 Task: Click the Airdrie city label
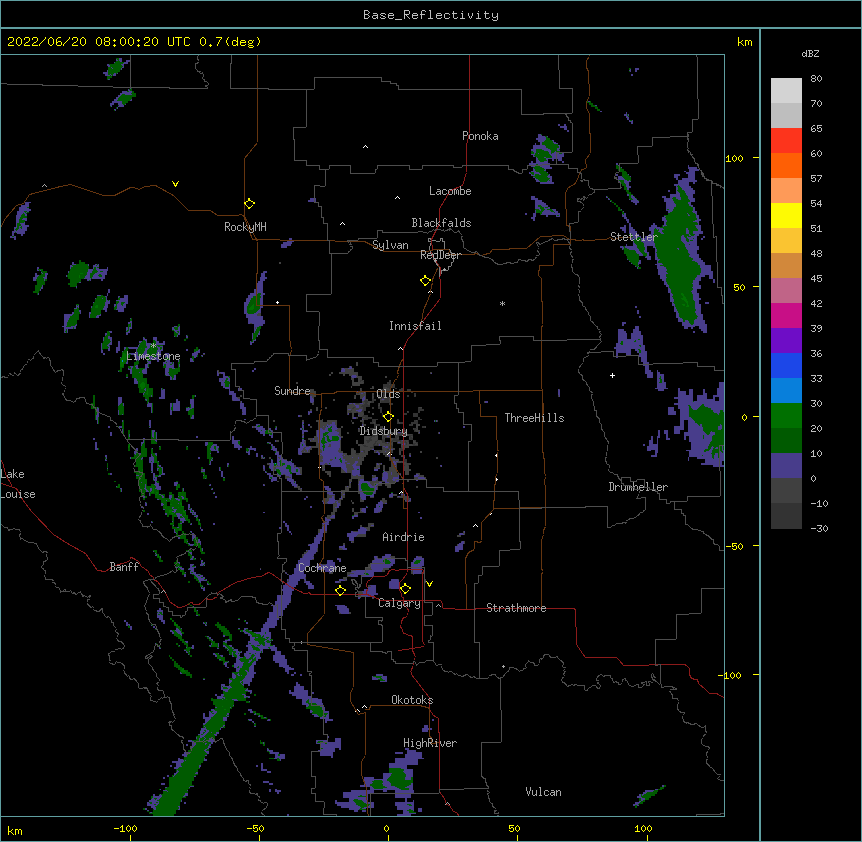click(404, 537)
